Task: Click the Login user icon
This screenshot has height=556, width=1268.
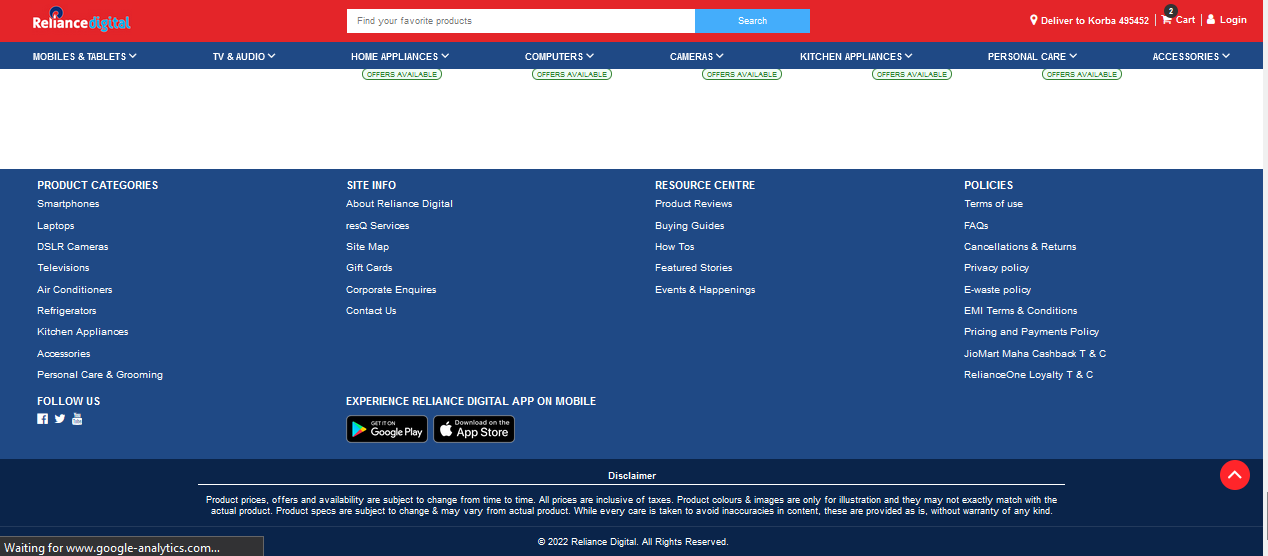Action: click(x=1211, y=19)
